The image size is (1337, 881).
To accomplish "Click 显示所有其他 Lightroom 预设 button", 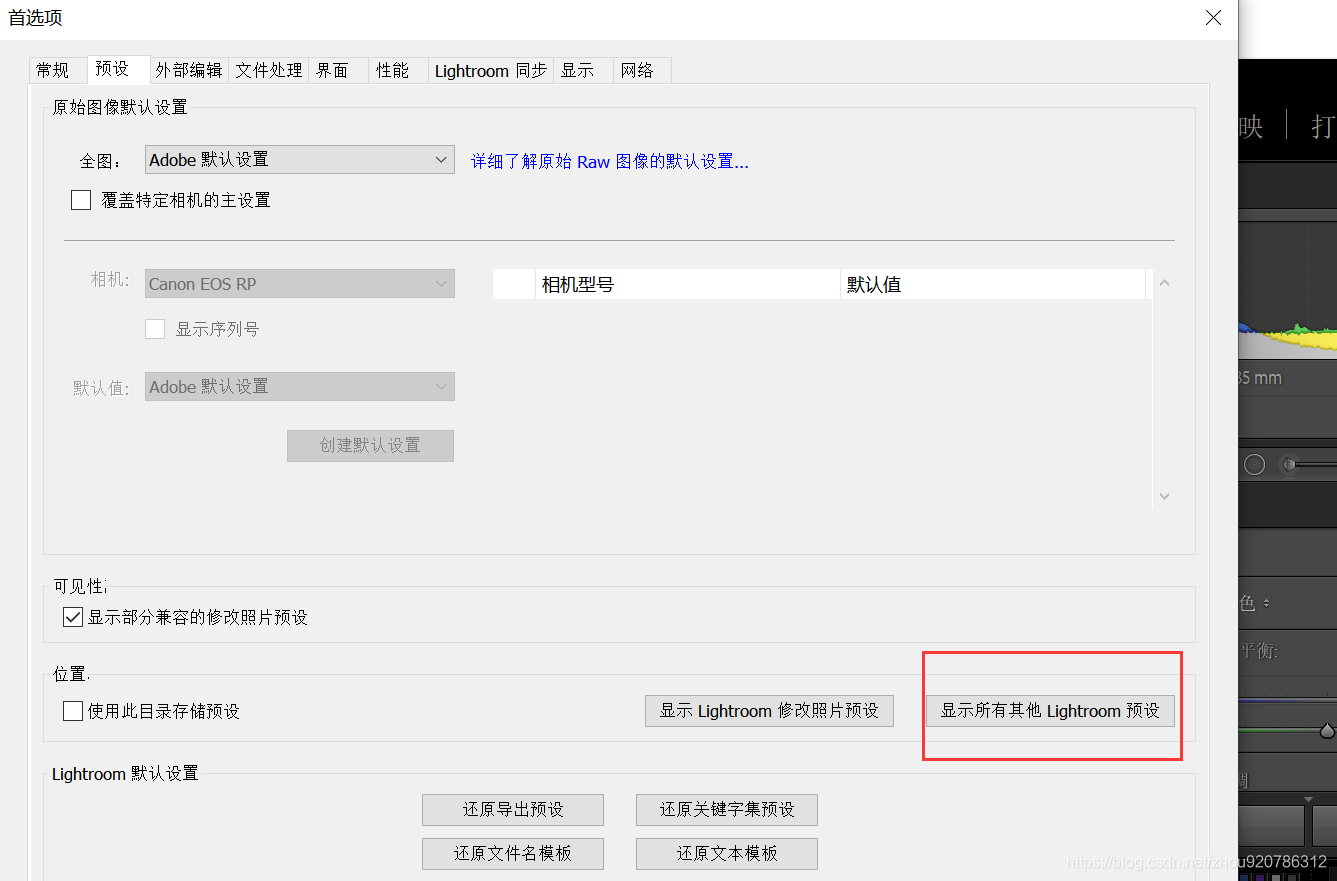I will coord(1050,711).
